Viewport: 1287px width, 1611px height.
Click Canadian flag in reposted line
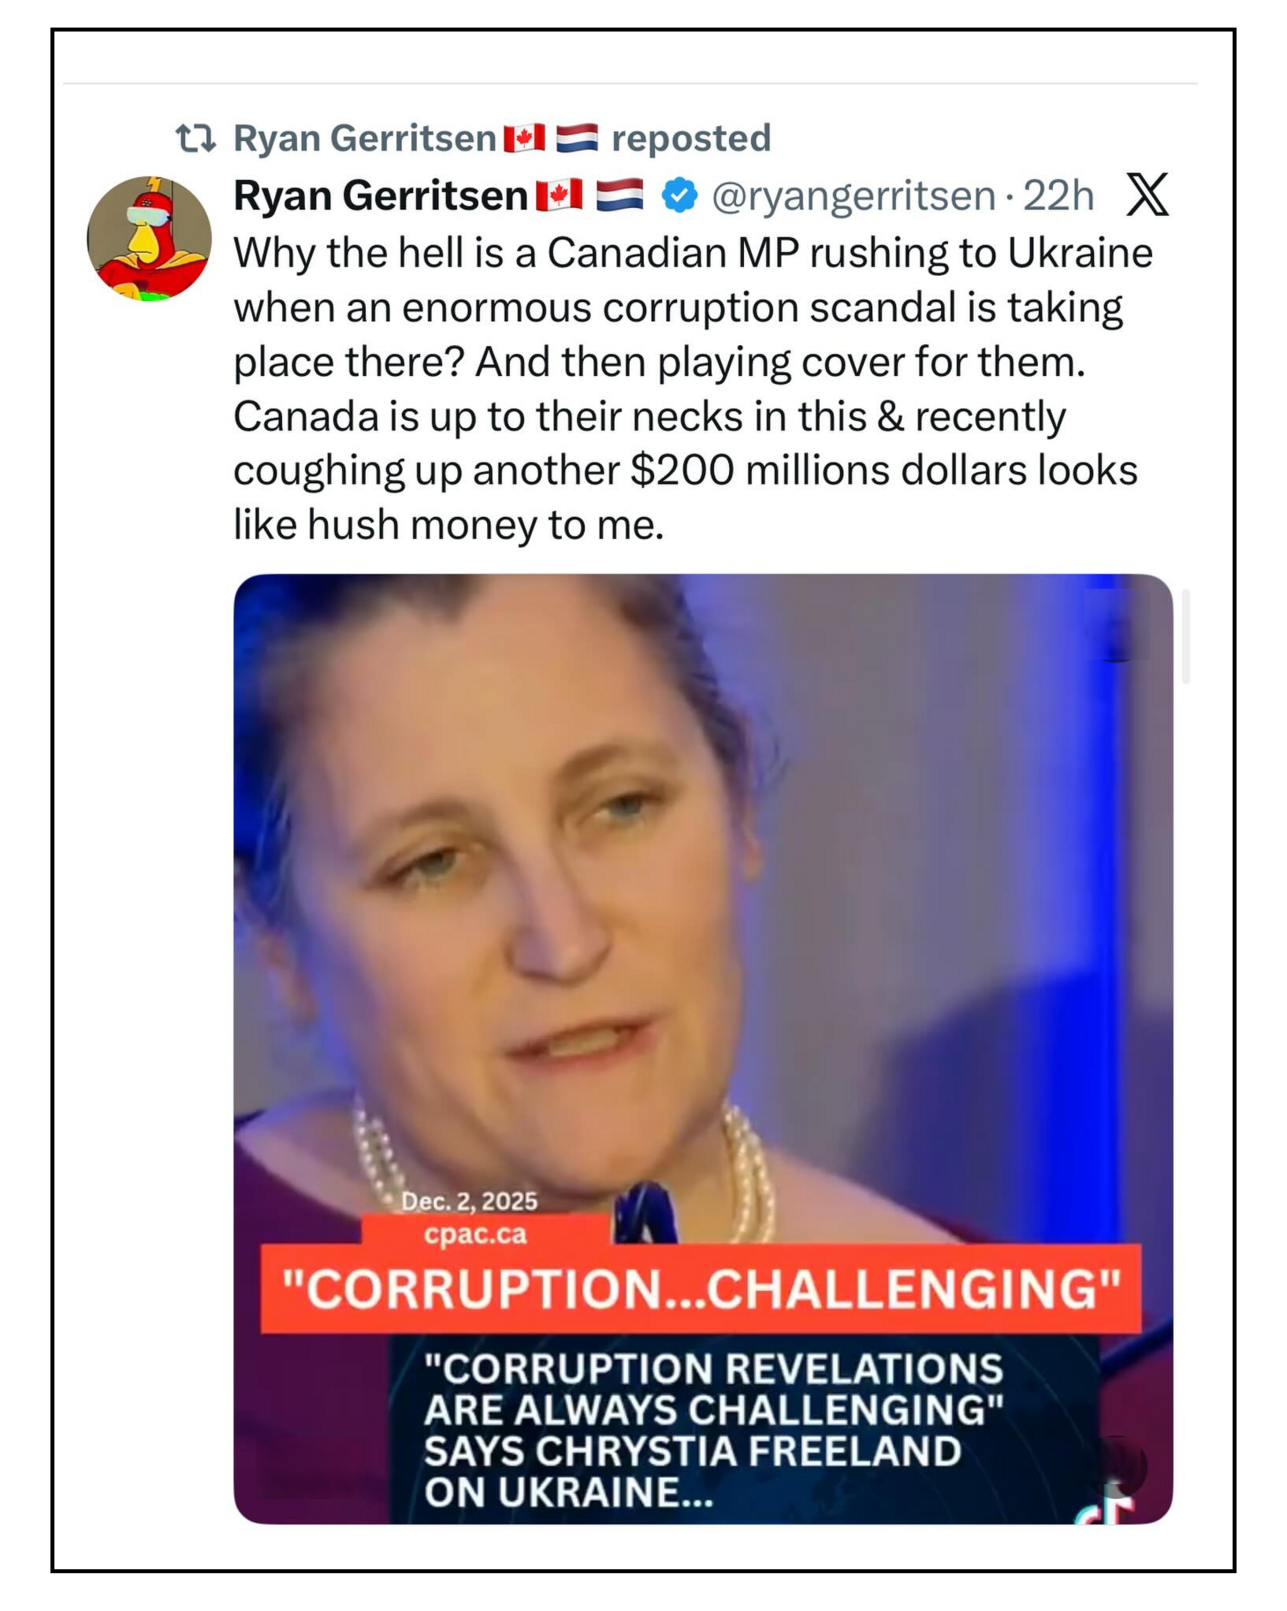[x=524, y=138]
